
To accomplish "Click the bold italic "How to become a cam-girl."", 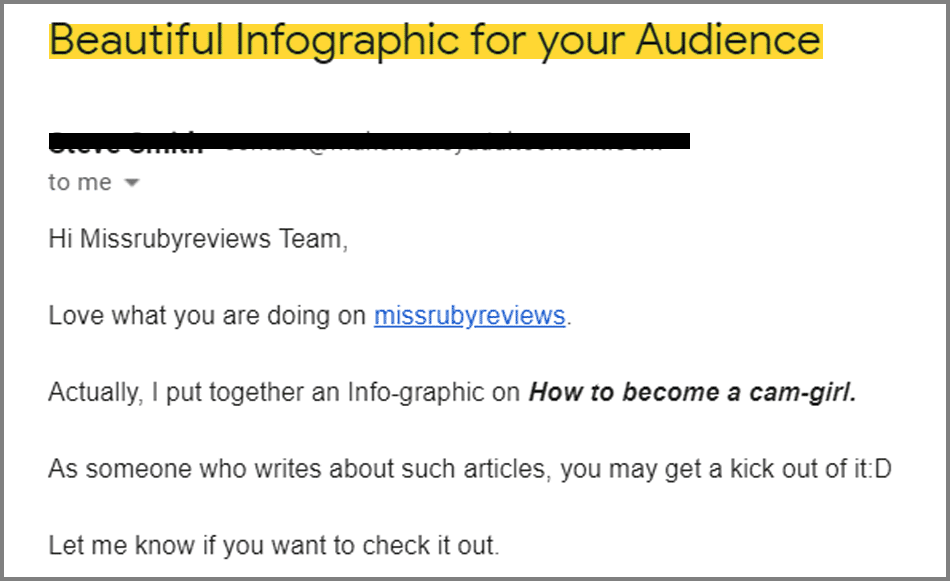I will (x=693, y=393).
